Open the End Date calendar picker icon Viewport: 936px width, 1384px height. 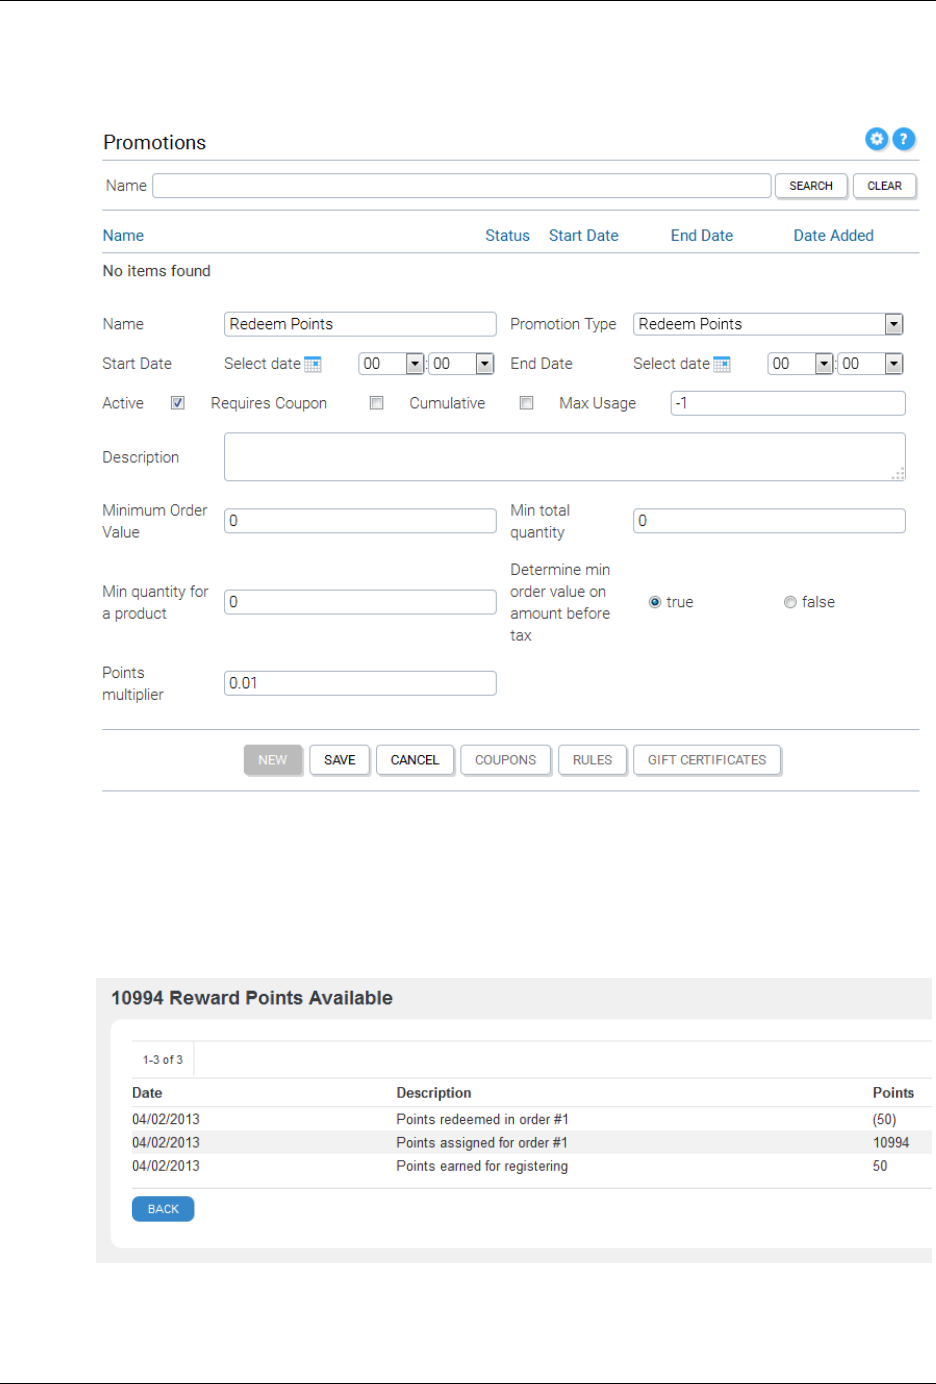coord(722,364)
